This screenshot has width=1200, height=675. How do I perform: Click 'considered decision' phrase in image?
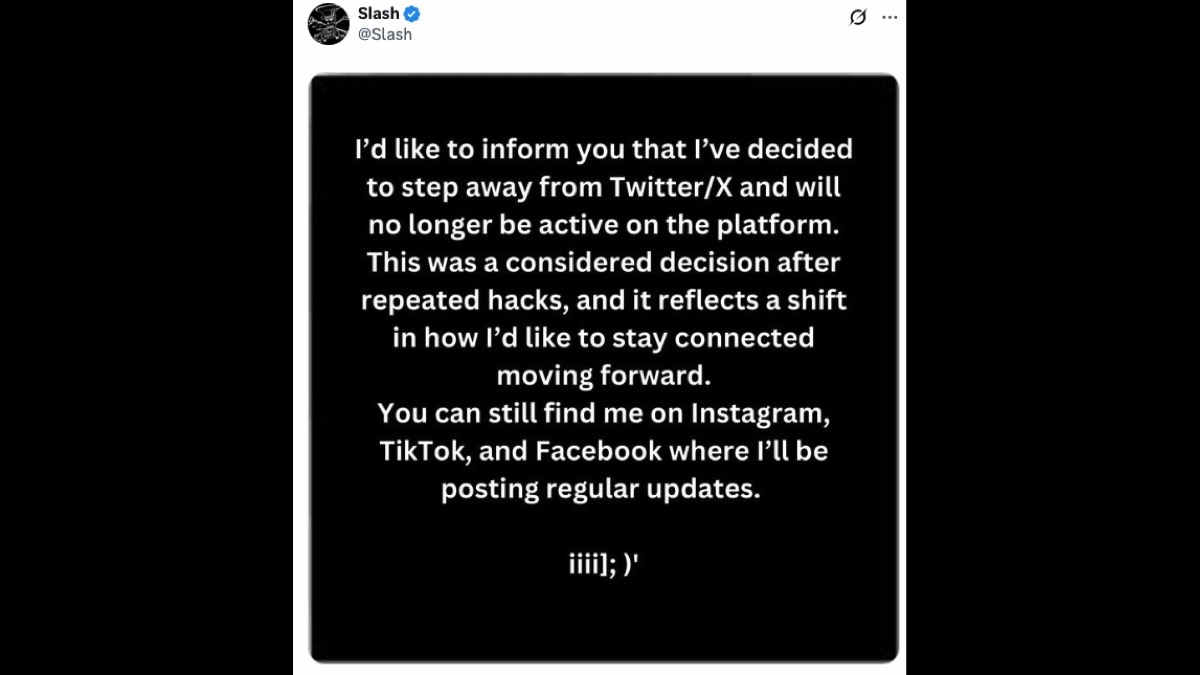pos(637,263)
